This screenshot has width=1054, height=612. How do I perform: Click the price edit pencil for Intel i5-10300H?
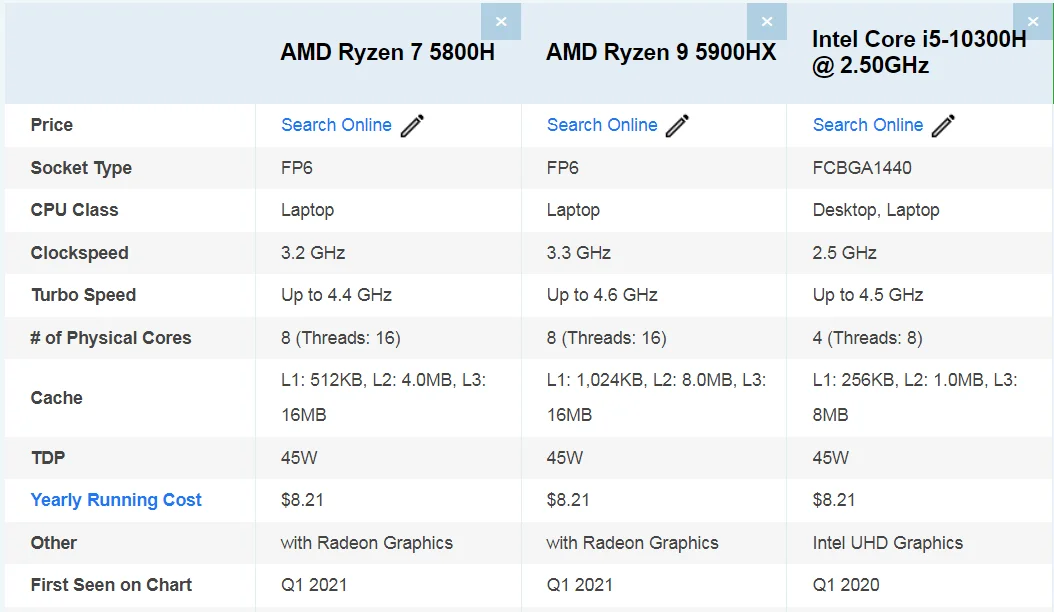[943, 126]
